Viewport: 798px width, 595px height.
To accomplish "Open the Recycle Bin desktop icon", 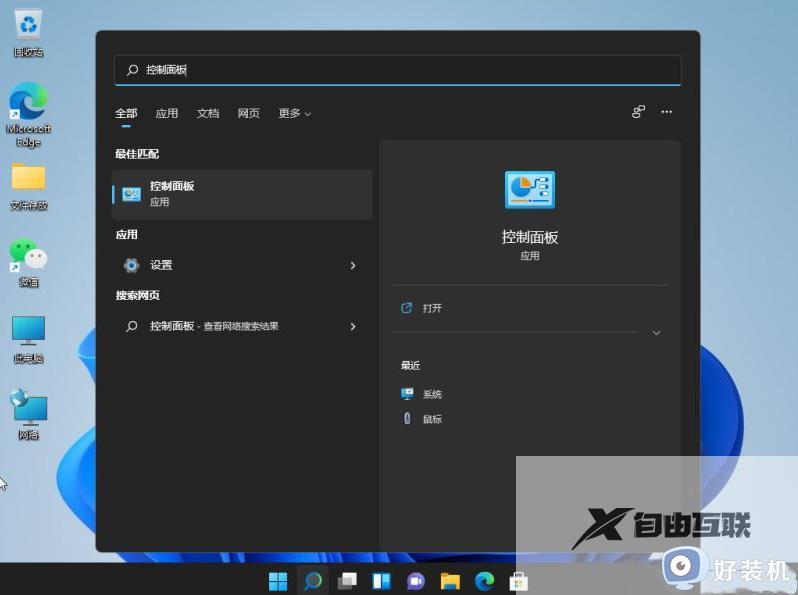I will (28, 34).
